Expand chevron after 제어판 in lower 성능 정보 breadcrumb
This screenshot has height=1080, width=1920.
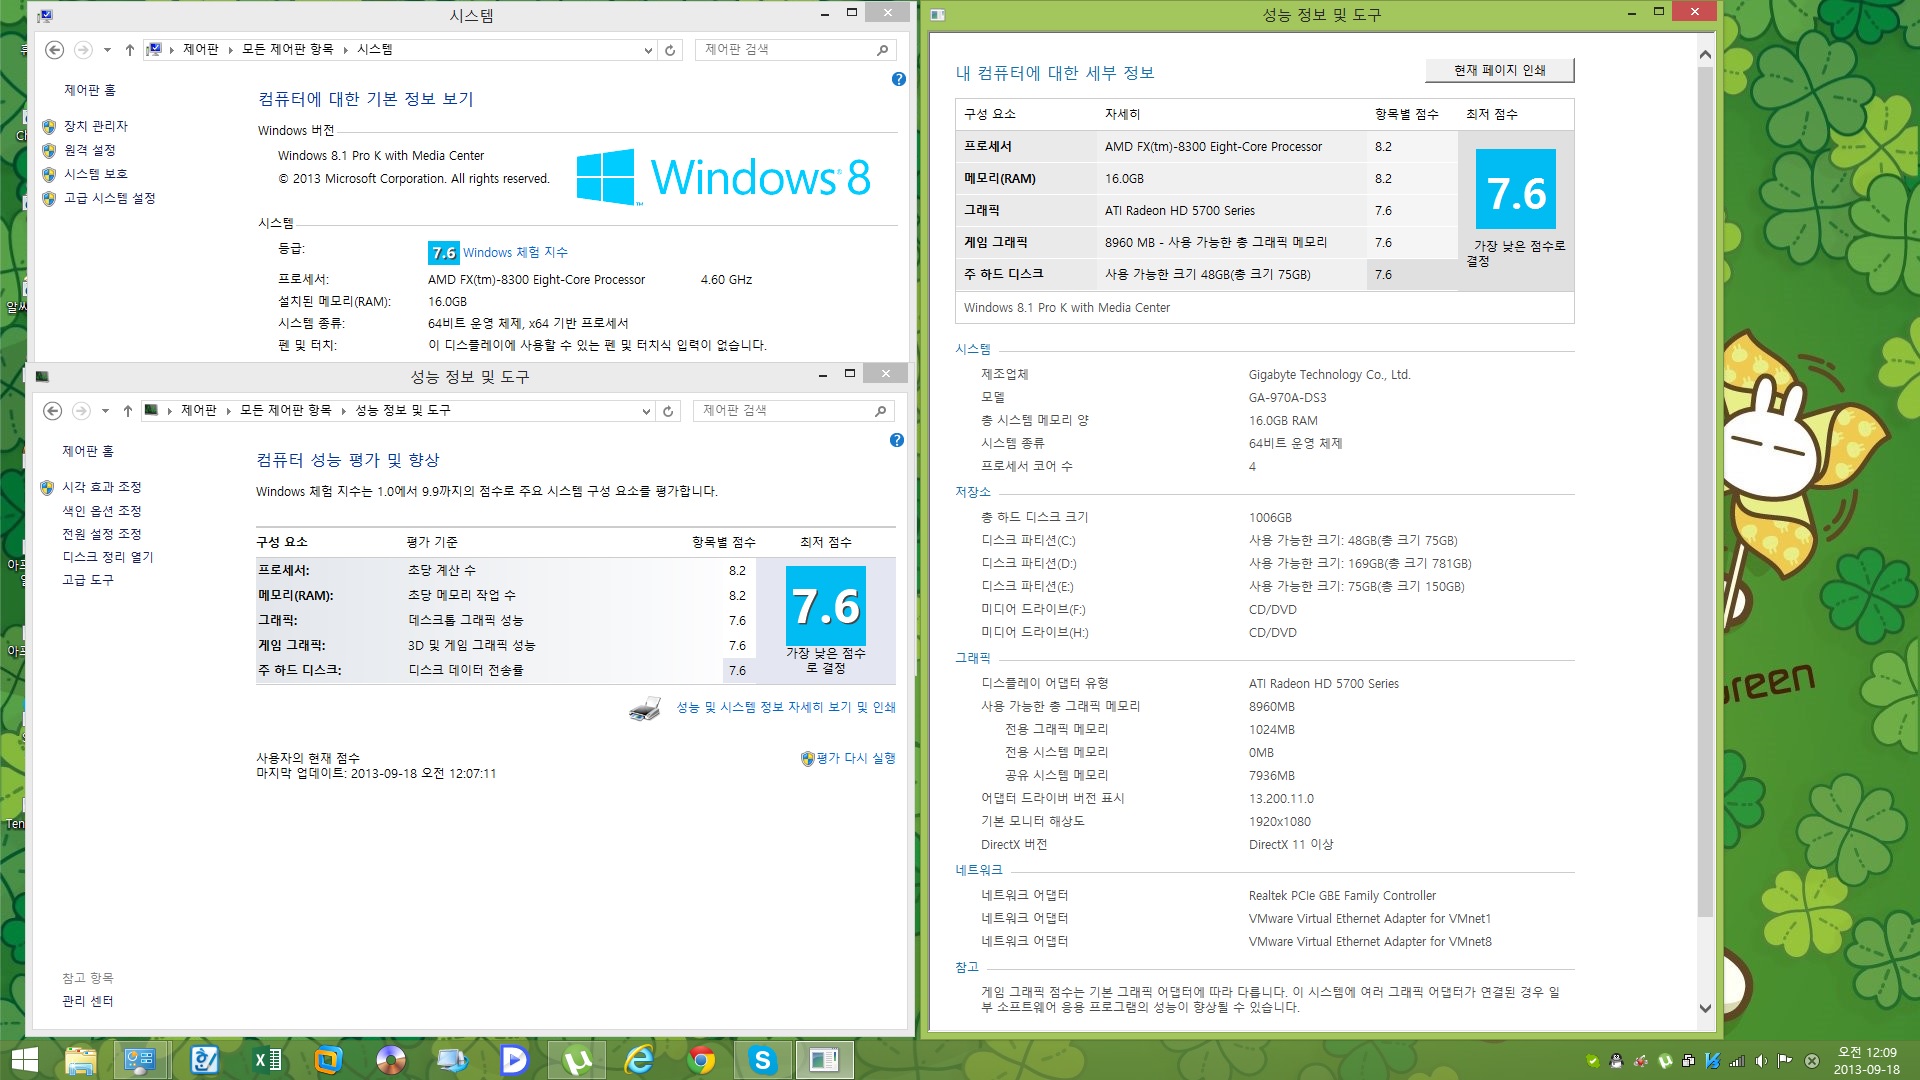(228, 411)
